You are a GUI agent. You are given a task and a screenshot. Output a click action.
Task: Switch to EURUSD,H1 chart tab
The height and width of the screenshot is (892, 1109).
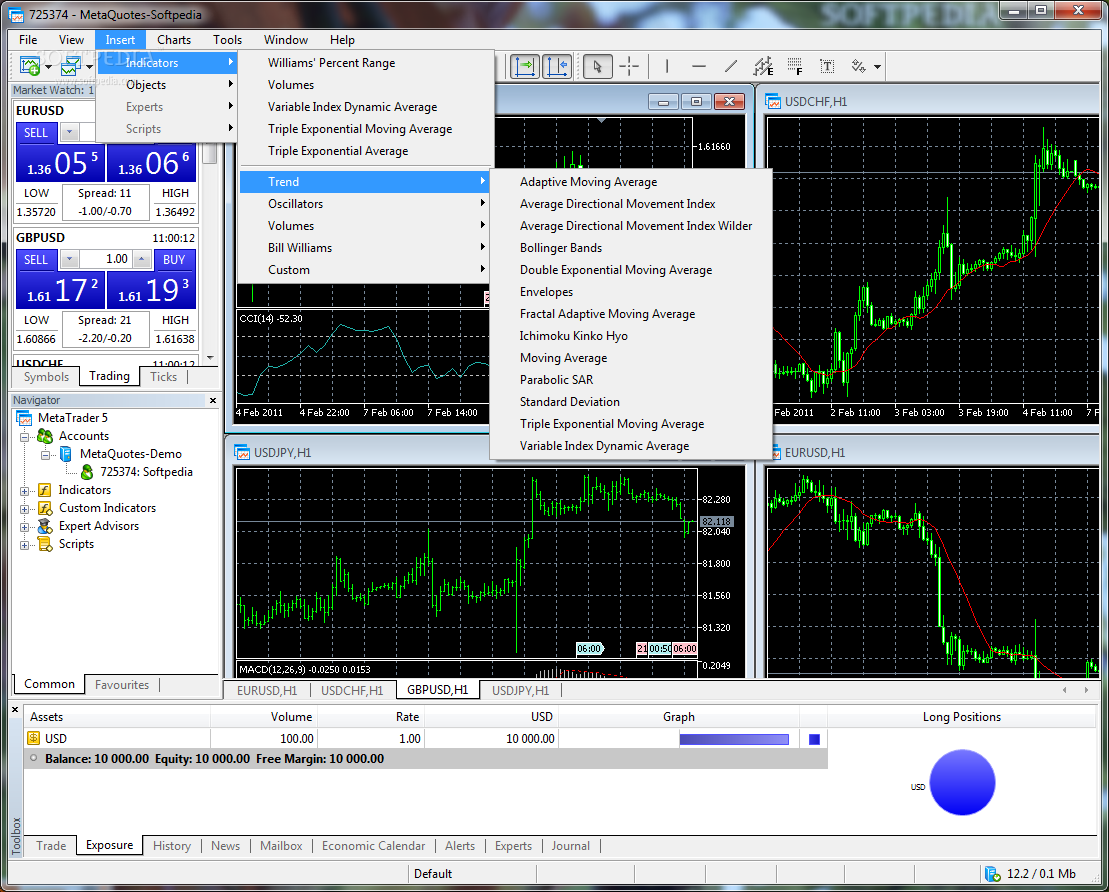pos(267,690)
